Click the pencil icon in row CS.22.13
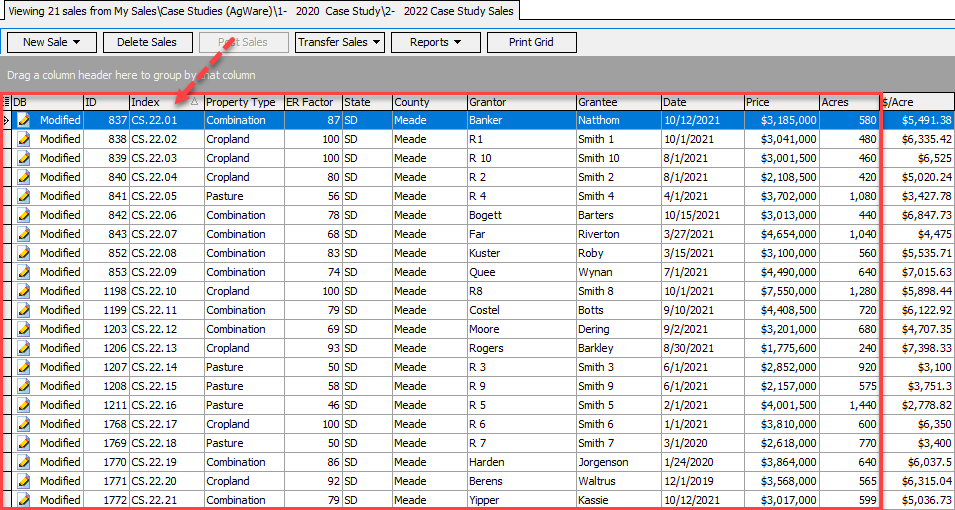 pos(24,348)
